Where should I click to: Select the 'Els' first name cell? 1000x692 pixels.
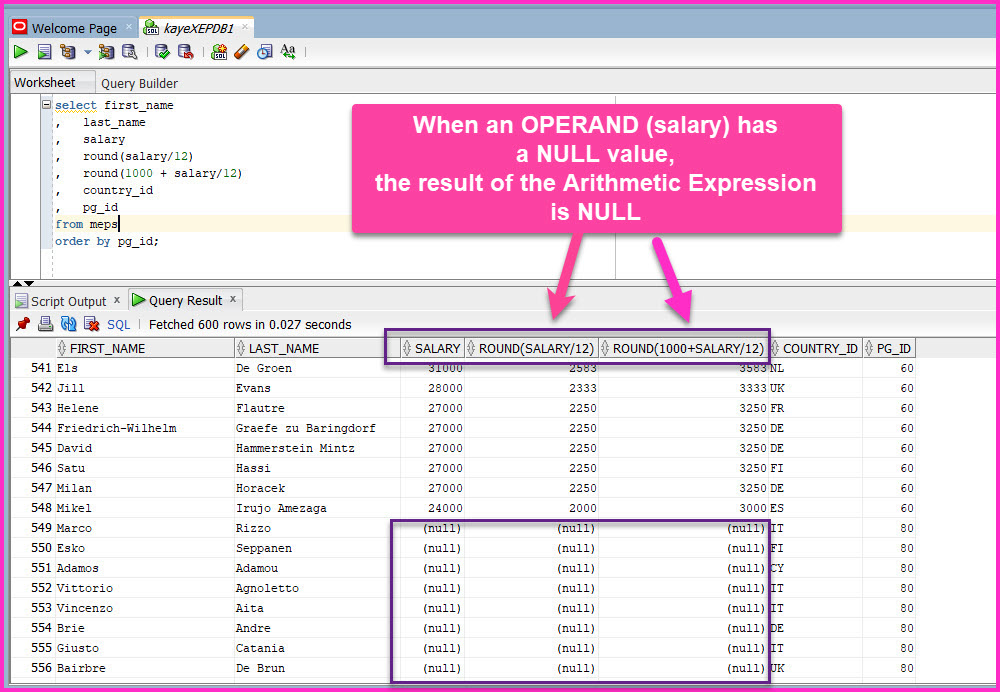click(x=145, y=368)
